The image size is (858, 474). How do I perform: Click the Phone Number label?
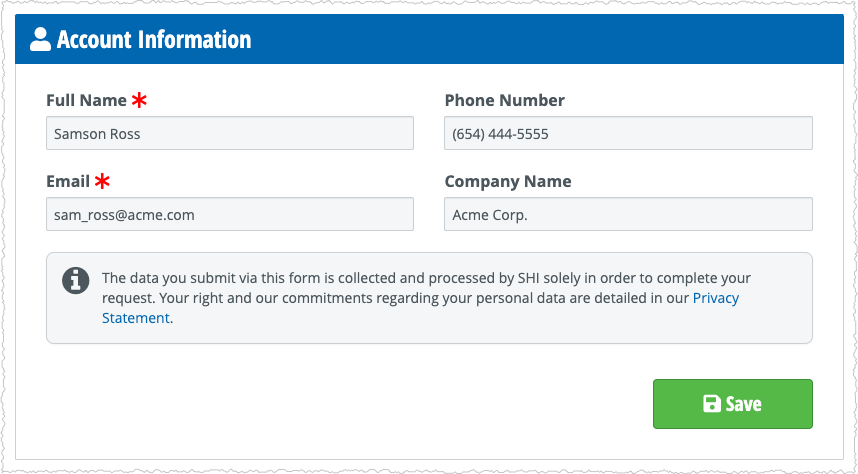tap(505, 100)
